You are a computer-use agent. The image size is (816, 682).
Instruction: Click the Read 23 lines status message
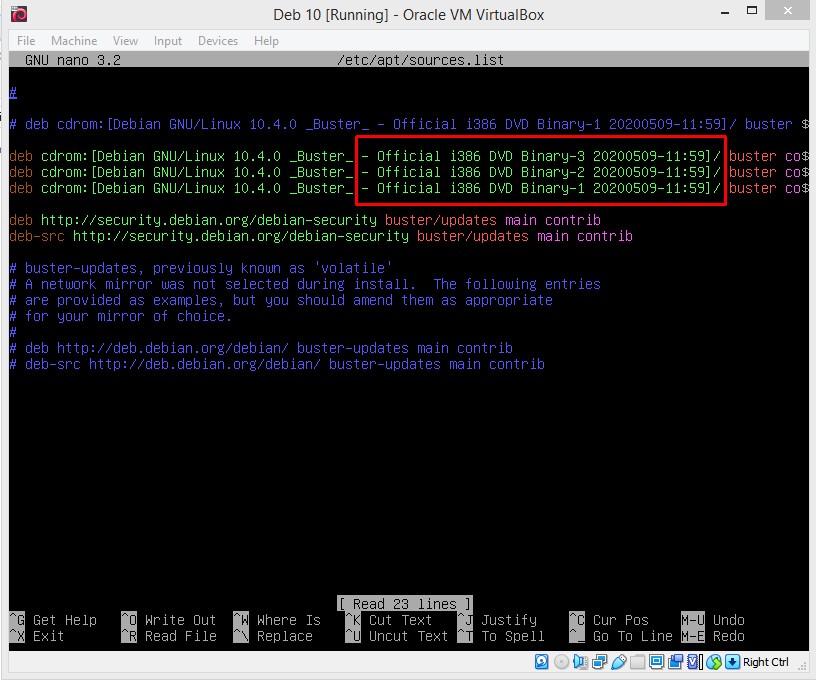[404, 601]
